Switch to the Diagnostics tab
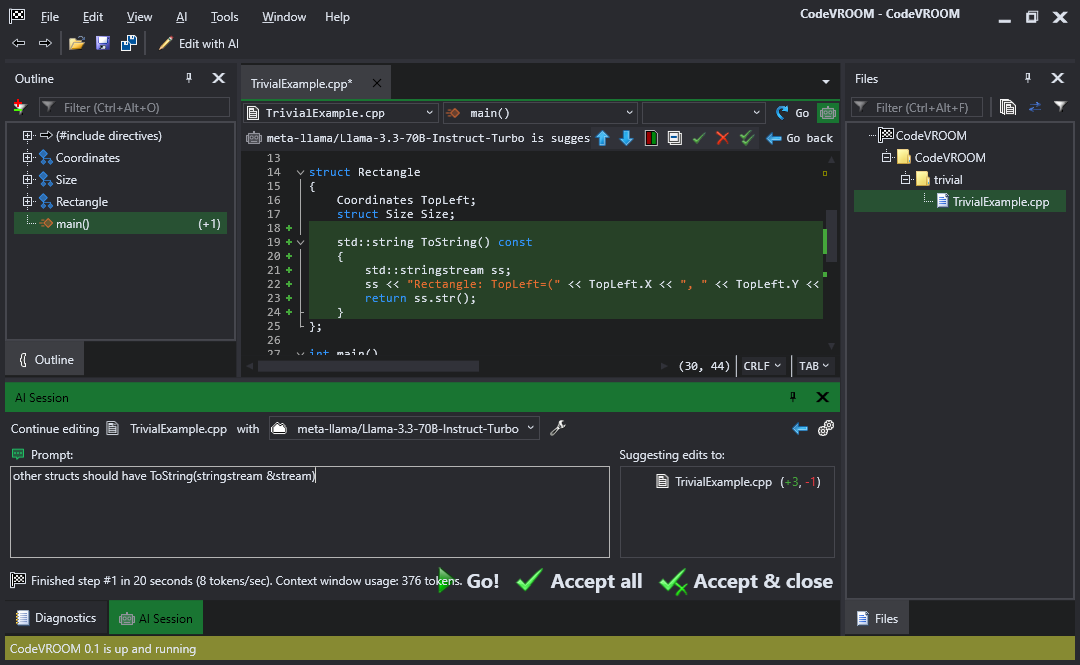 point(56,617)
